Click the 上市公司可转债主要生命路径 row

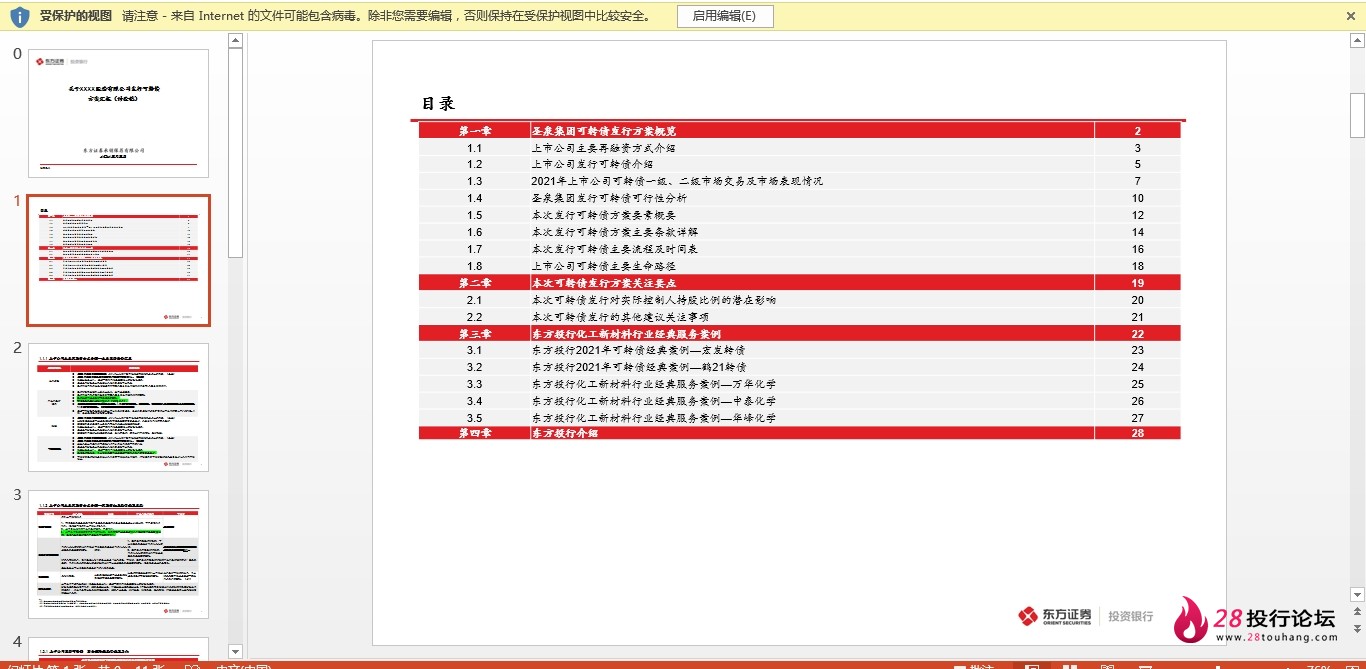pyautogui.click(x=800, y=266)
